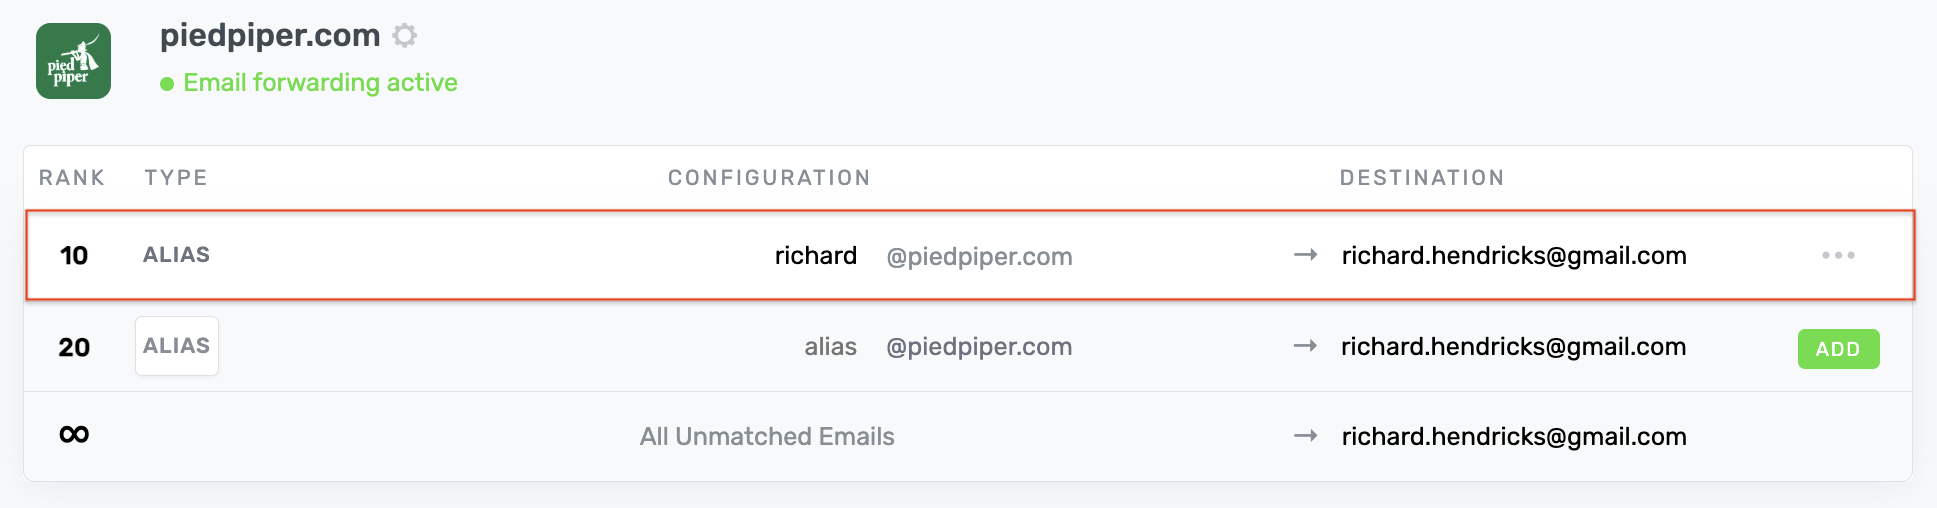
Task: Open the ALIAS type dropdown in rank 20 row
Action: tap(177, 346)
